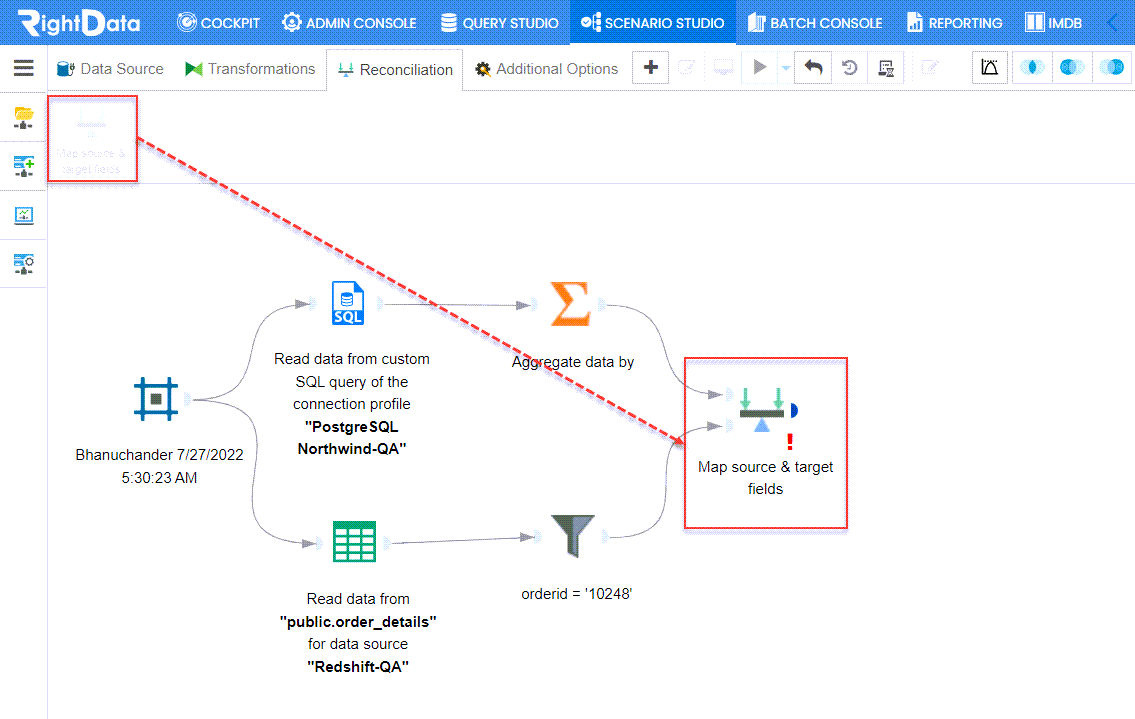Click the run play button
Viewport: 1135px width, 719px height.
tap(759, 67)
